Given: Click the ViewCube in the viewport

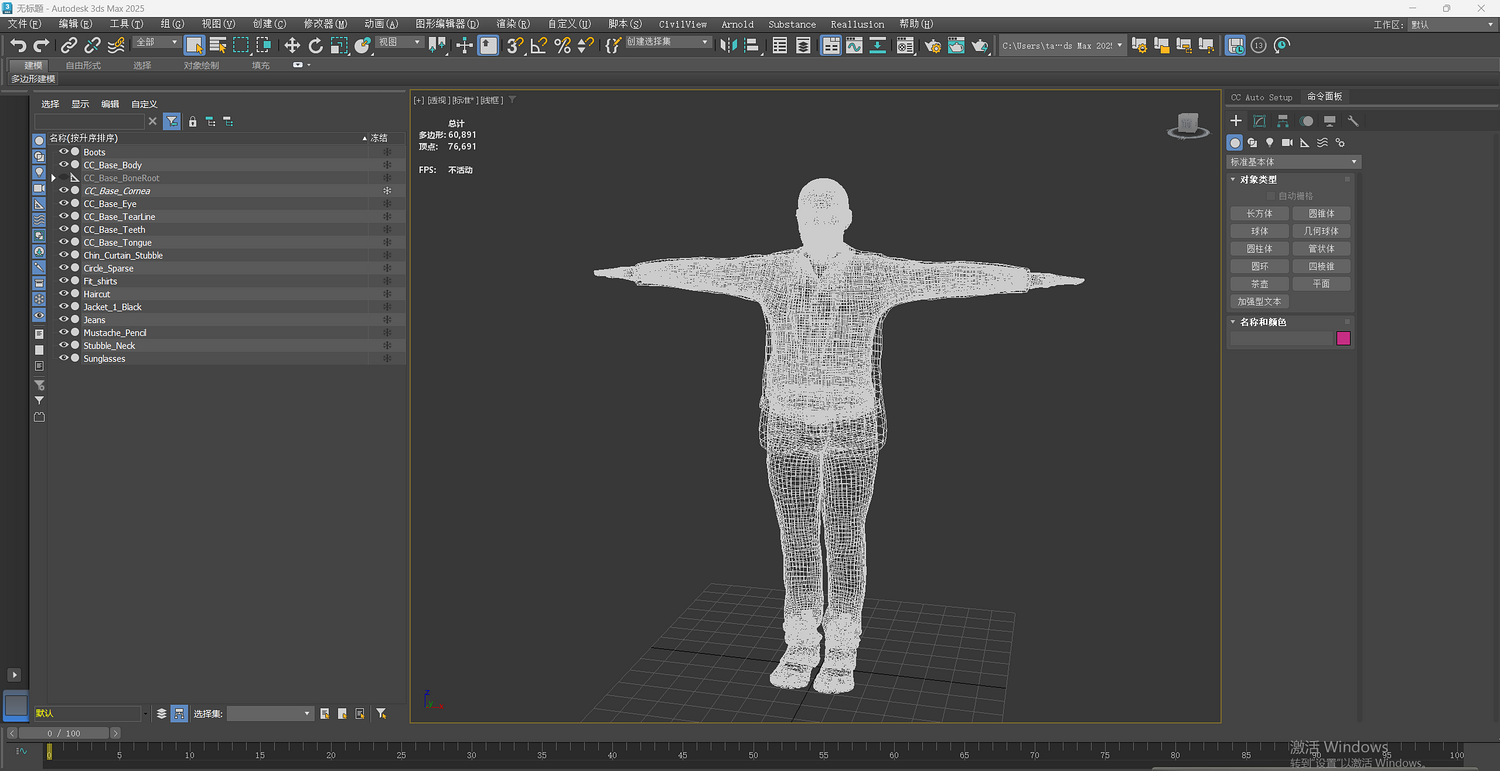Looking at the screenshot, I should click(1187, 125).
